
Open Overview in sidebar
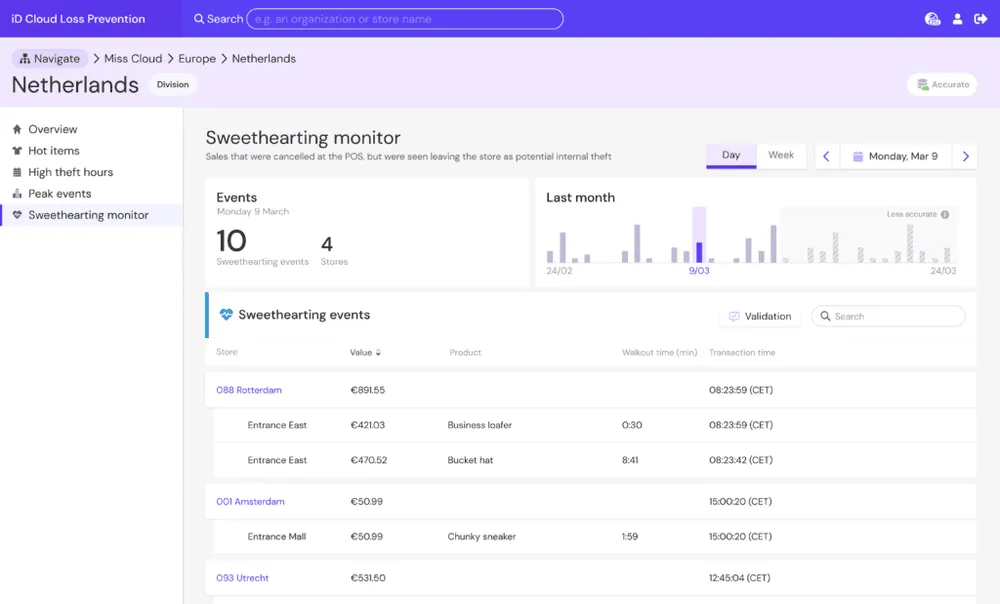tap(53, 129)
